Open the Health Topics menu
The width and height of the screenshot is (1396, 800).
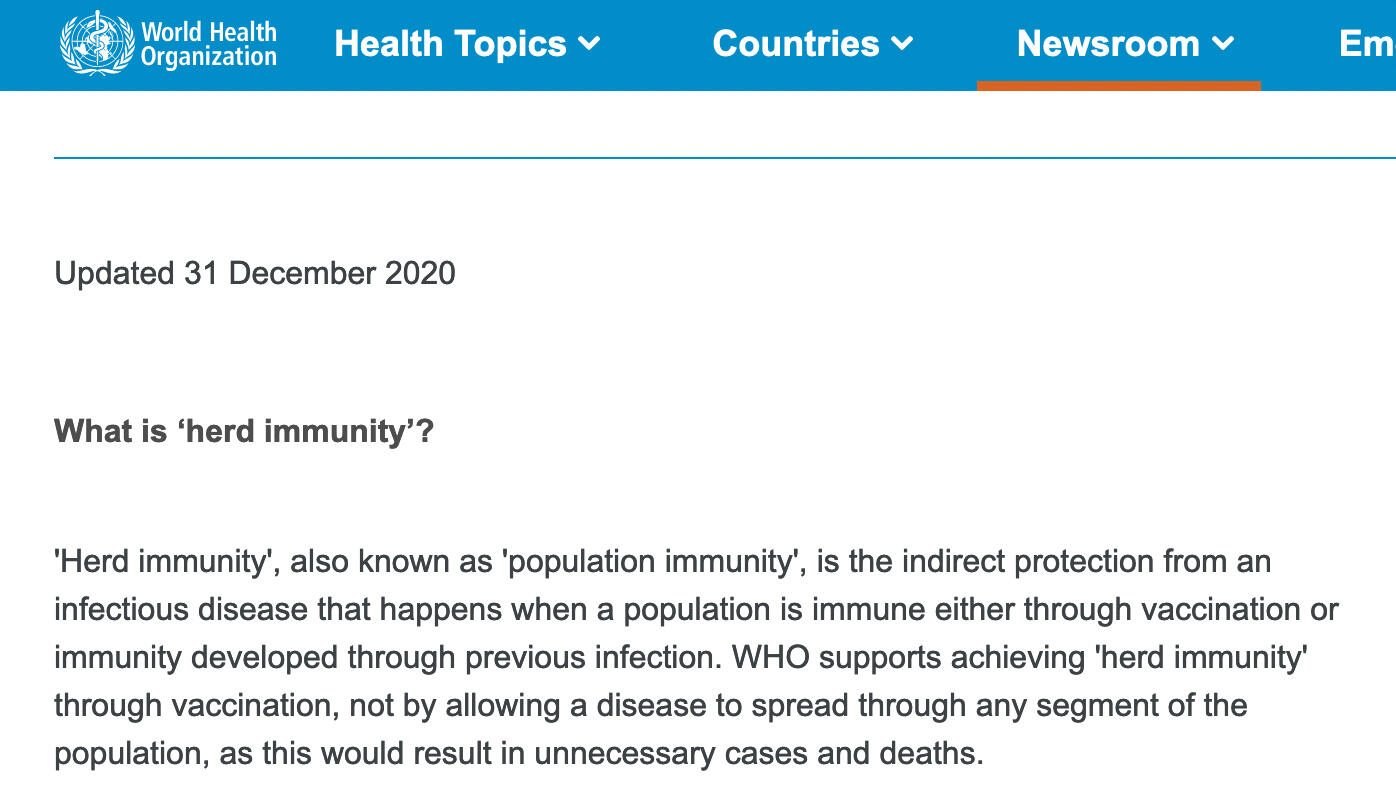coord(450,44)
